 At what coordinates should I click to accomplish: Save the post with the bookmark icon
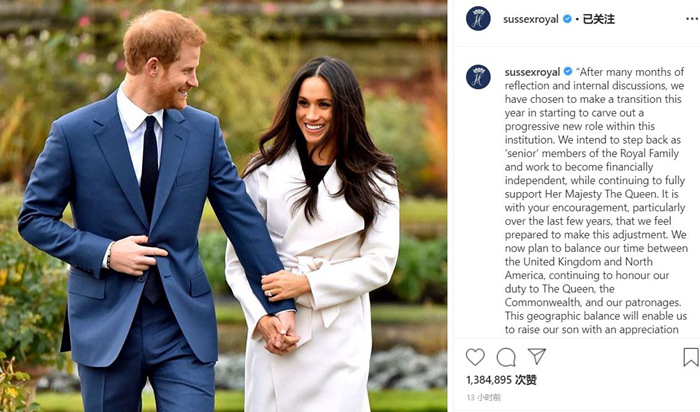(691, 357)
